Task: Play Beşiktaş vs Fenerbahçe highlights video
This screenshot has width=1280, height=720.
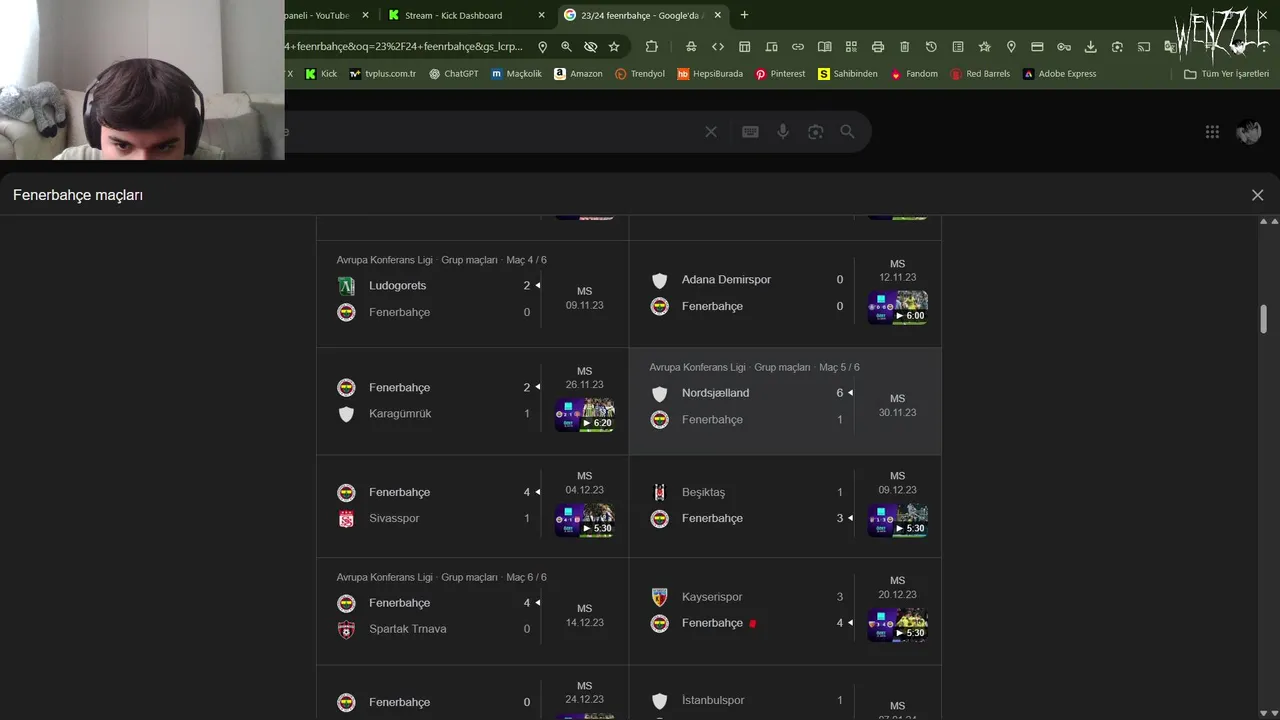Action: [898, 520]
